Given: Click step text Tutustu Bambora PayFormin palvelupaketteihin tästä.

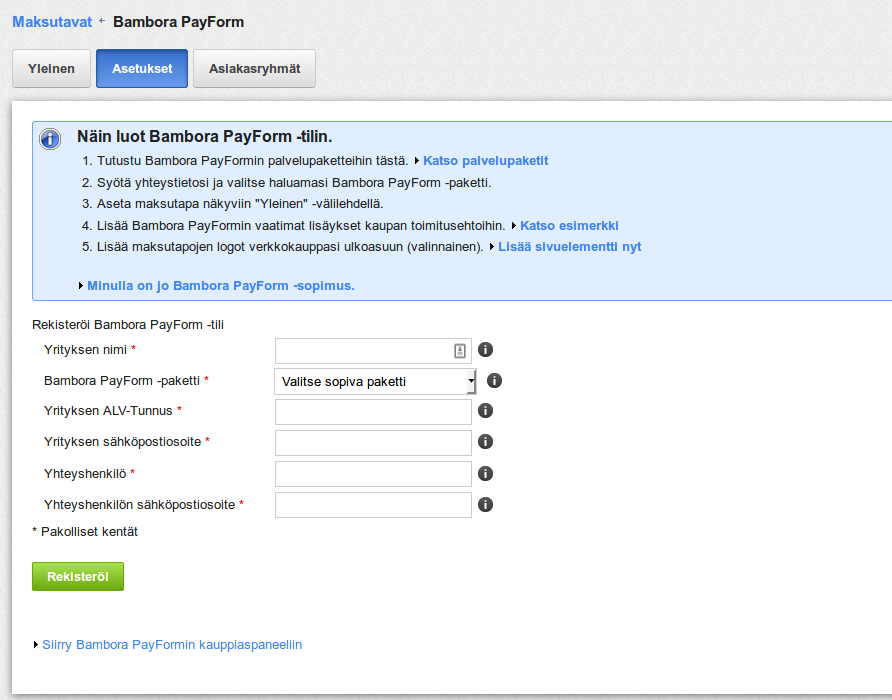Looking at the screenshot, I should coord(253,161).
